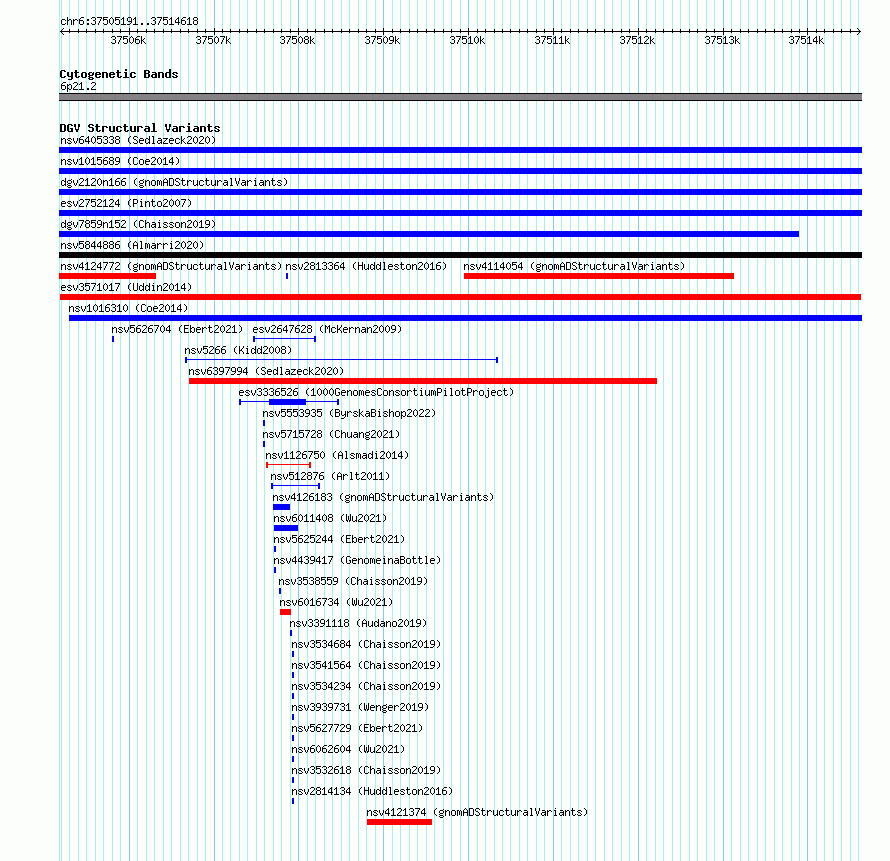Open dgv2120n166 (gnomADStructuralVariants) entry
This screenshot has height=861, width=890.
click(x=174, y=182)
